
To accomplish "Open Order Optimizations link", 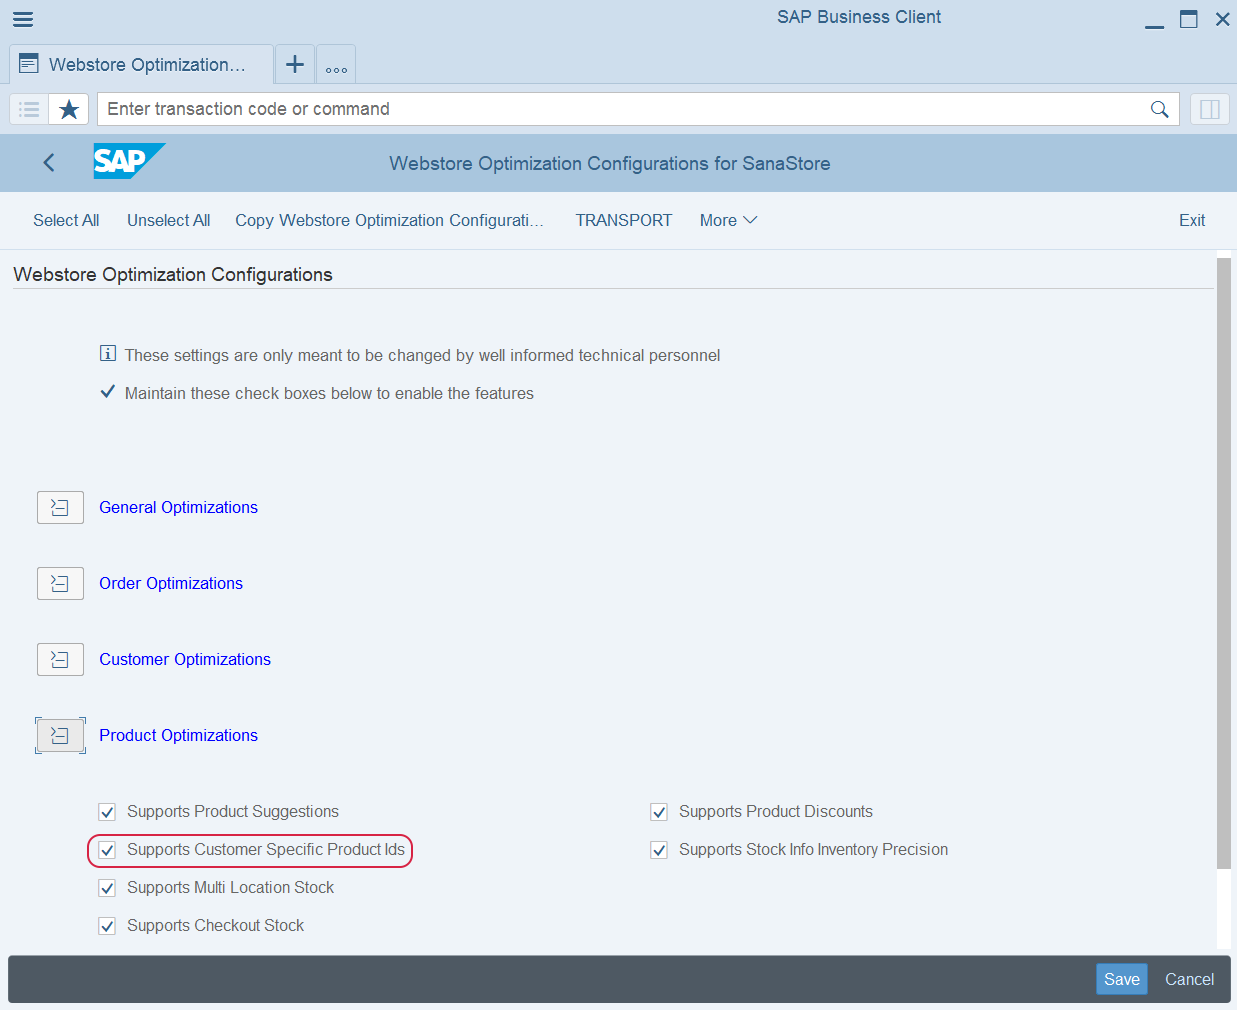I will tap(171, 583).
